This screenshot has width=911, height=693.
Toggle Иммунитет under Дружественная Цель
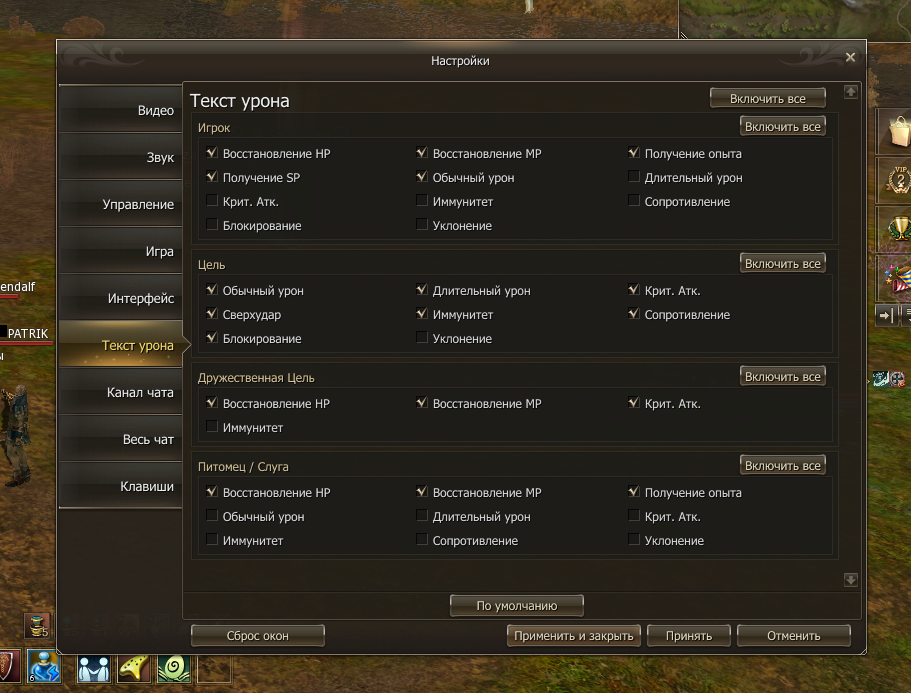[x=212, y=427]
